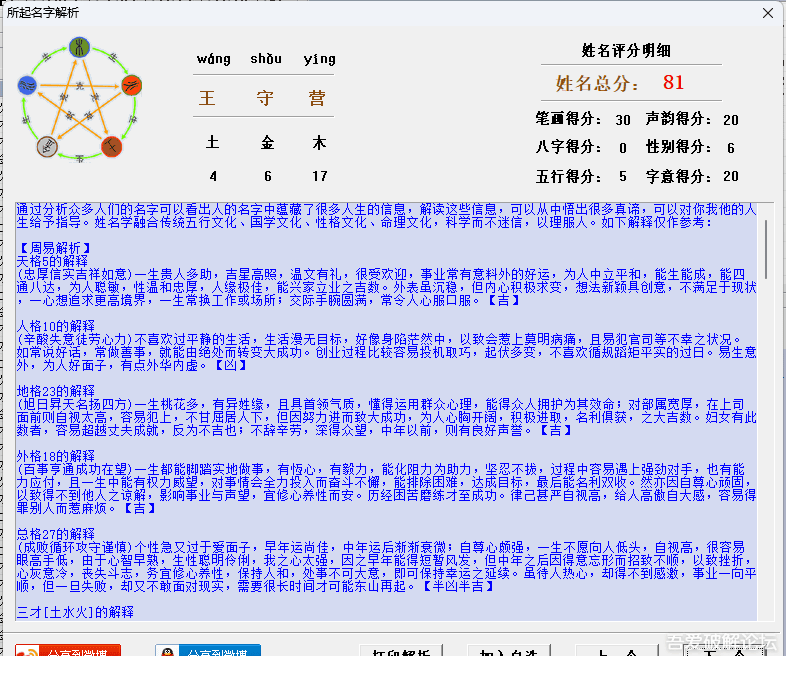Image resolution: width=786 pixels, height=679 pixels.
Task: Click the 姓名总分 label
Action: (x=597, y=83)
